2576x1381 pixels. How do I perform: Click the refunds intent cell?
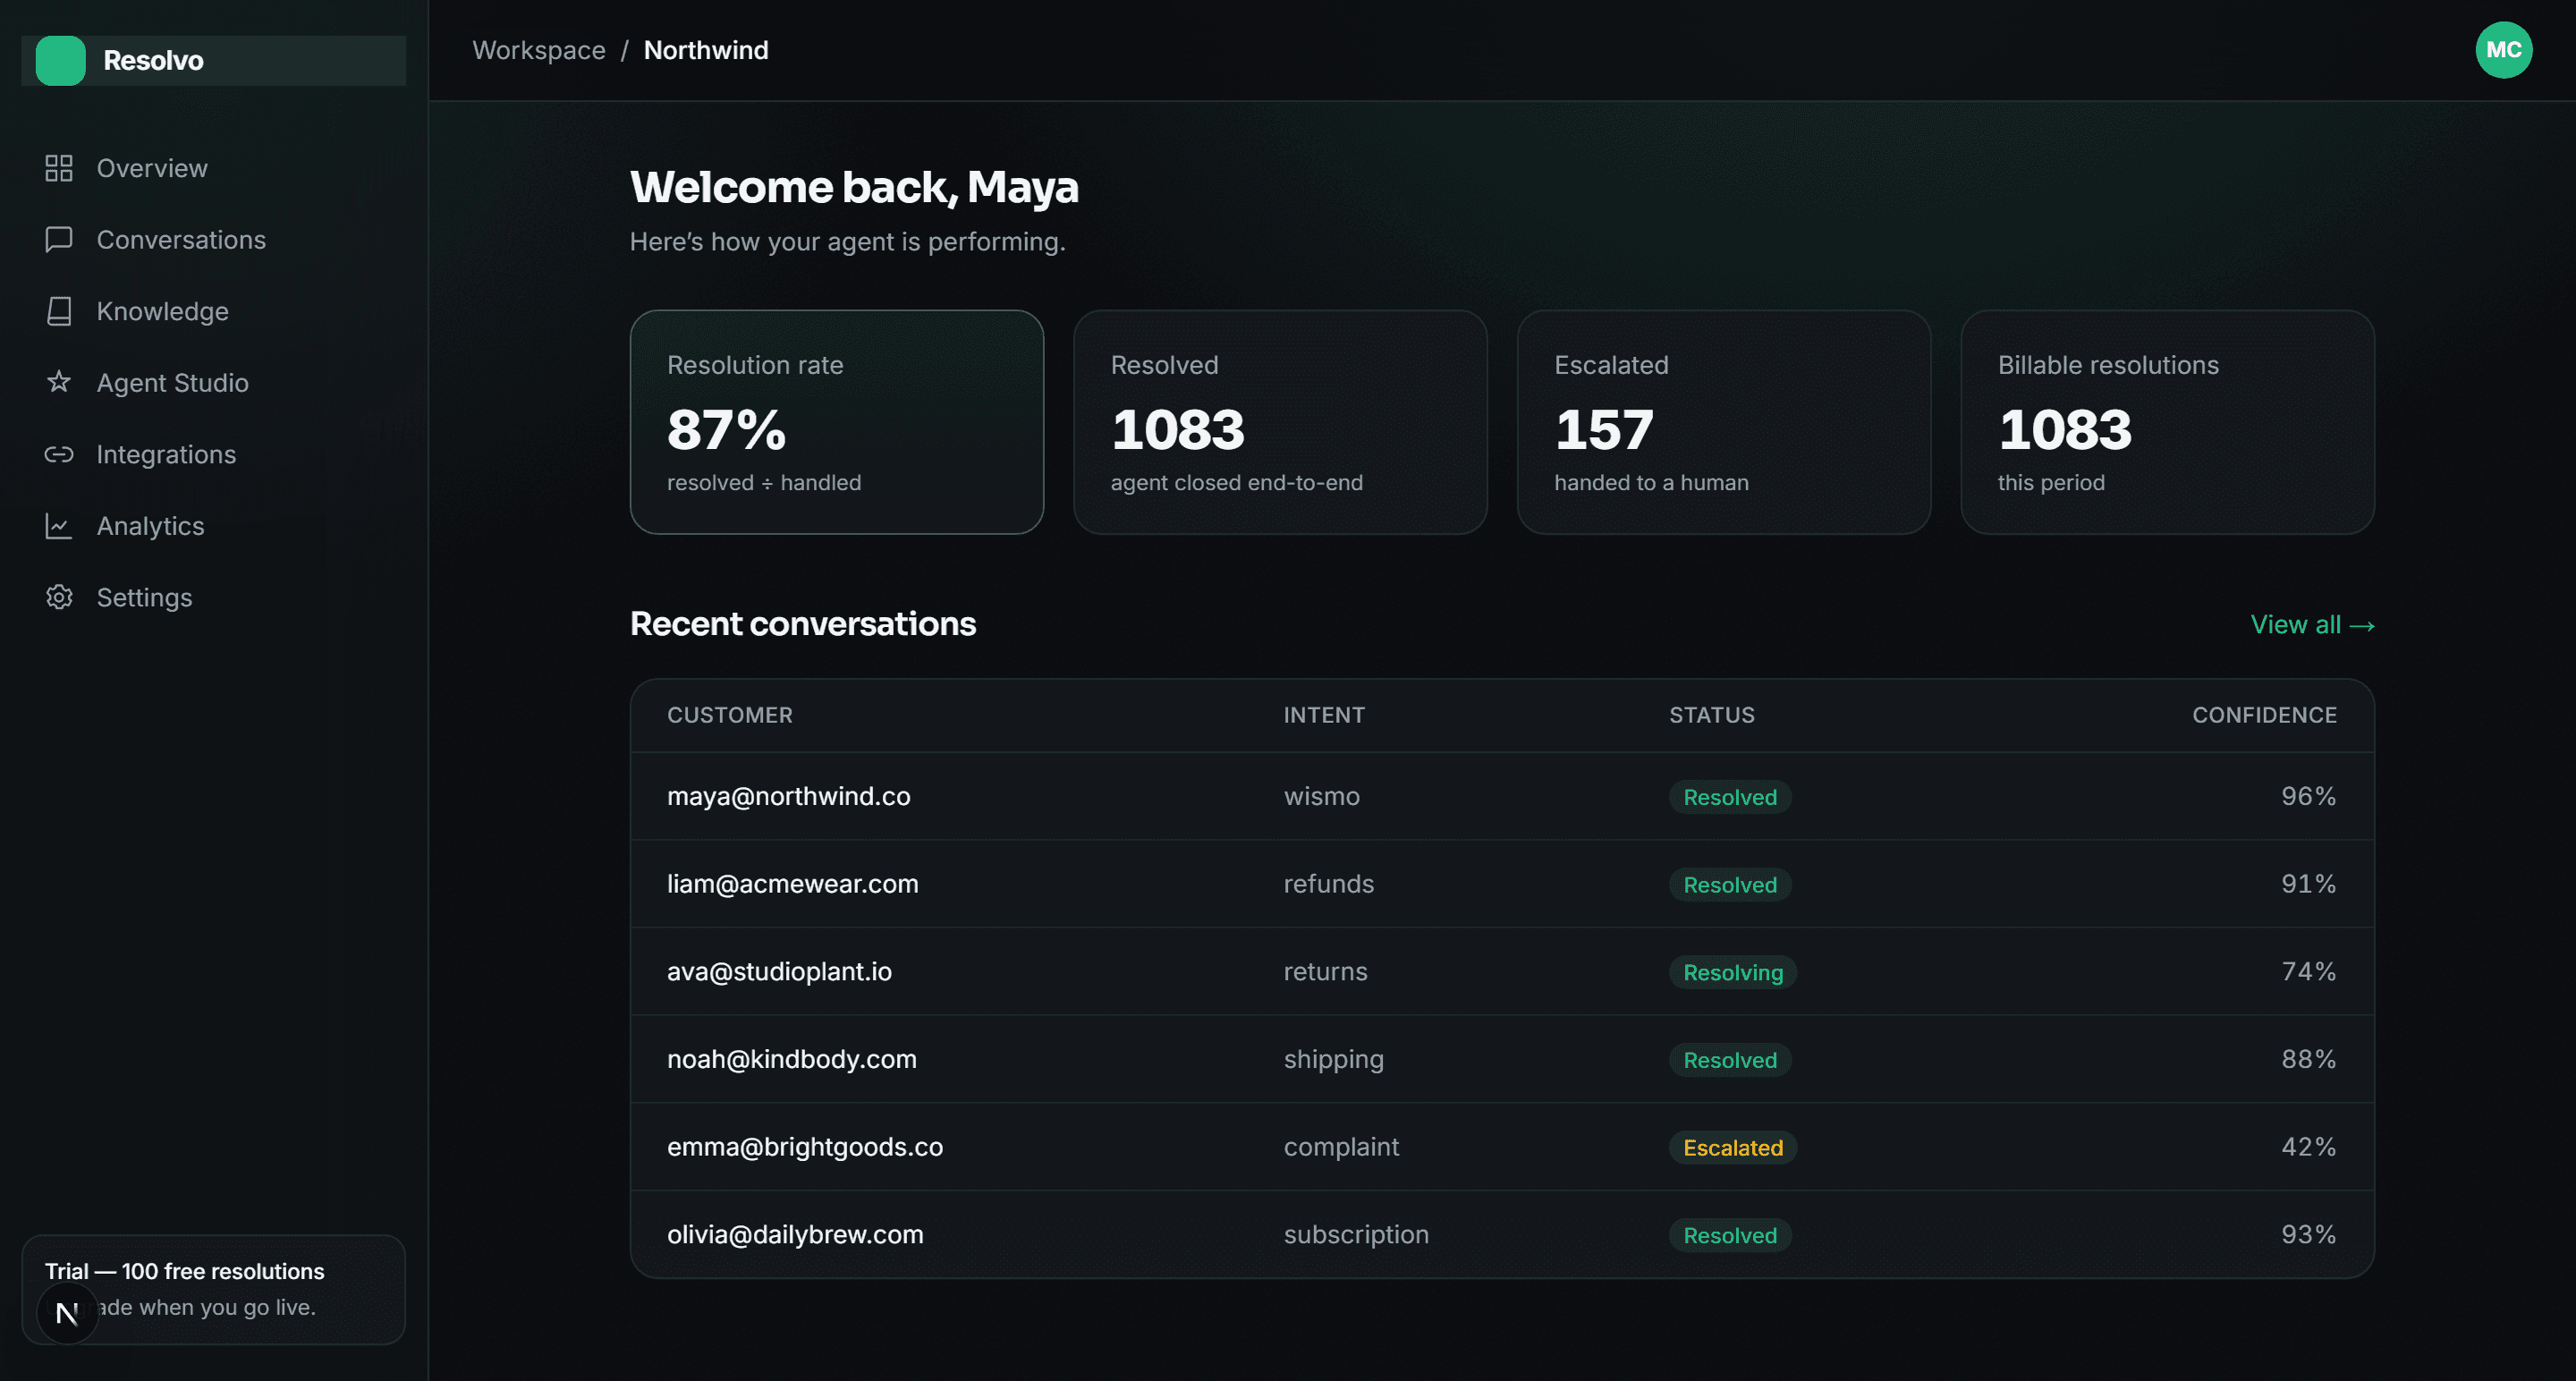[x=1328, y=884]
